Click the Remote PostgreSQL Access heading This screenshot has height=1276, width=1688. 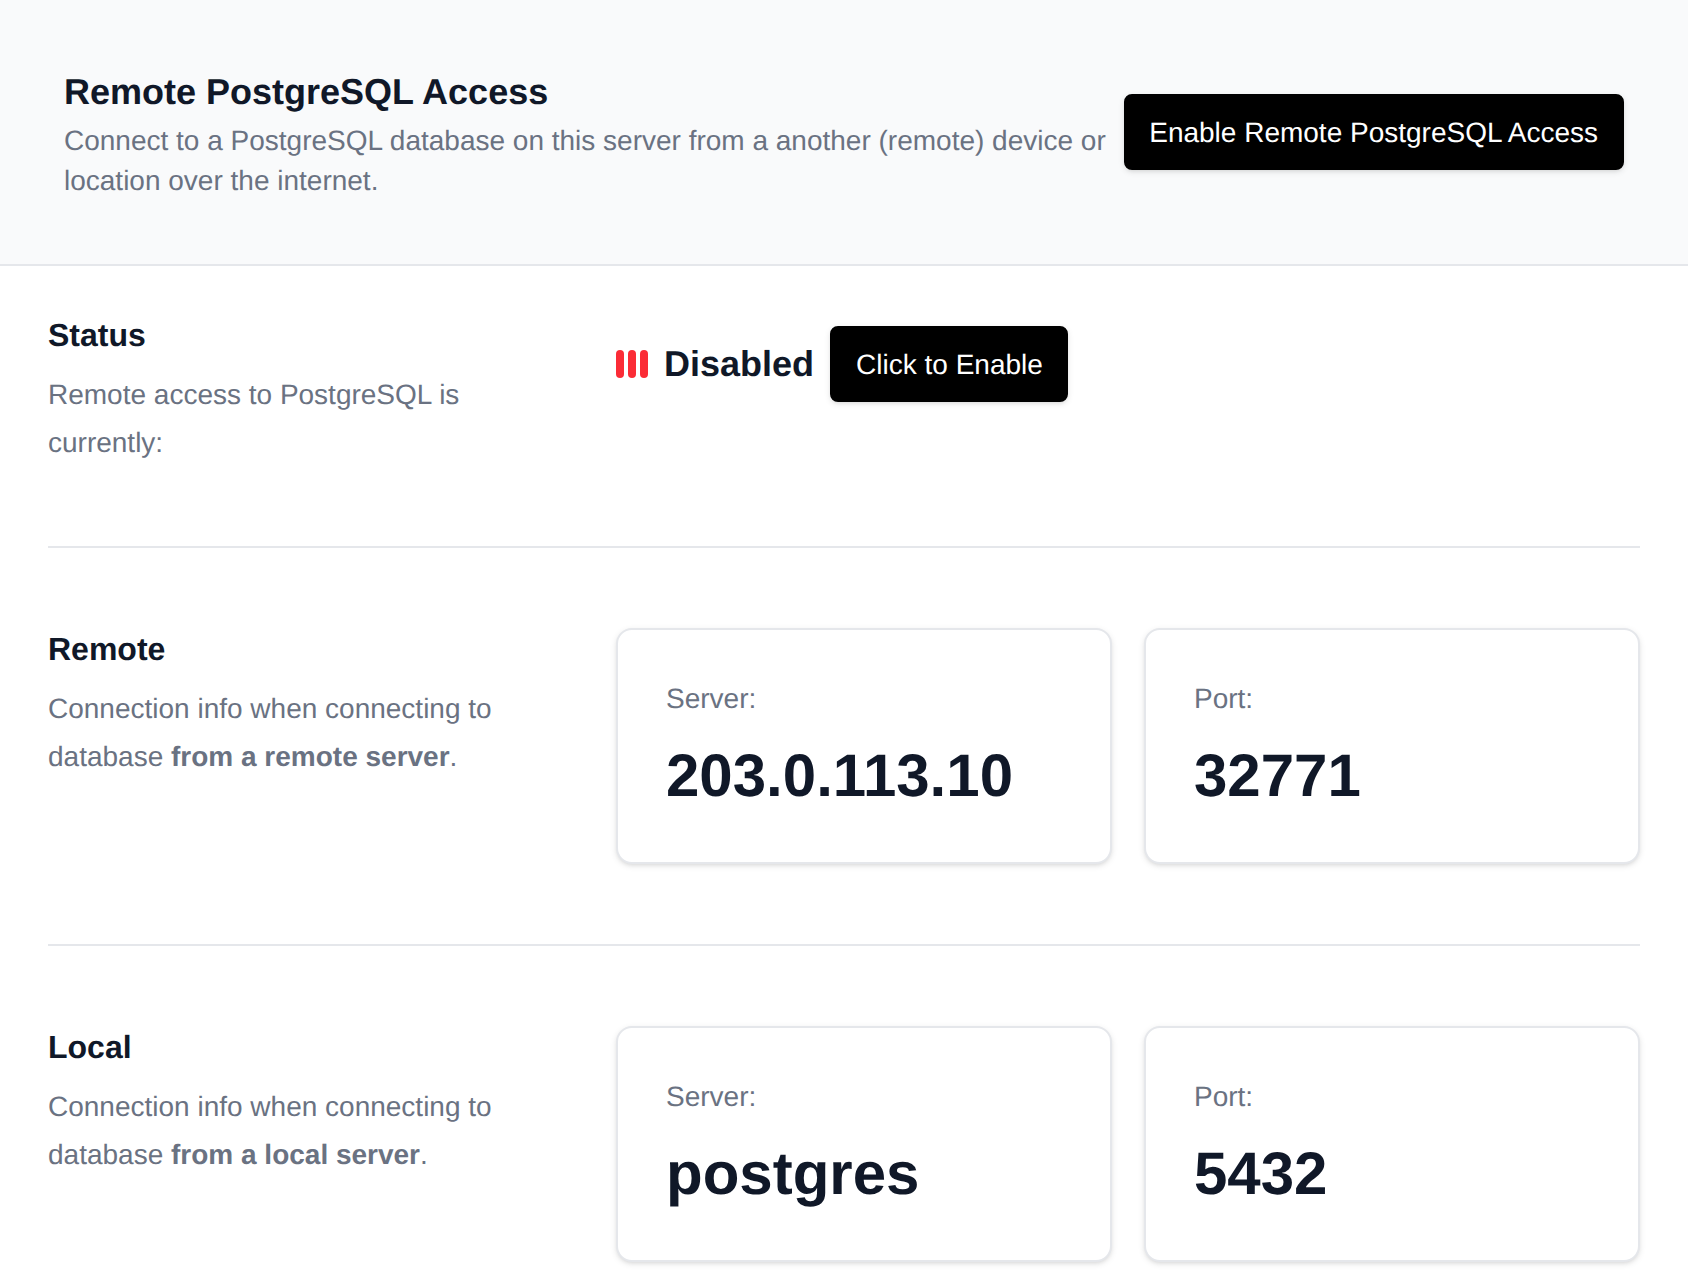pos(306,92)
